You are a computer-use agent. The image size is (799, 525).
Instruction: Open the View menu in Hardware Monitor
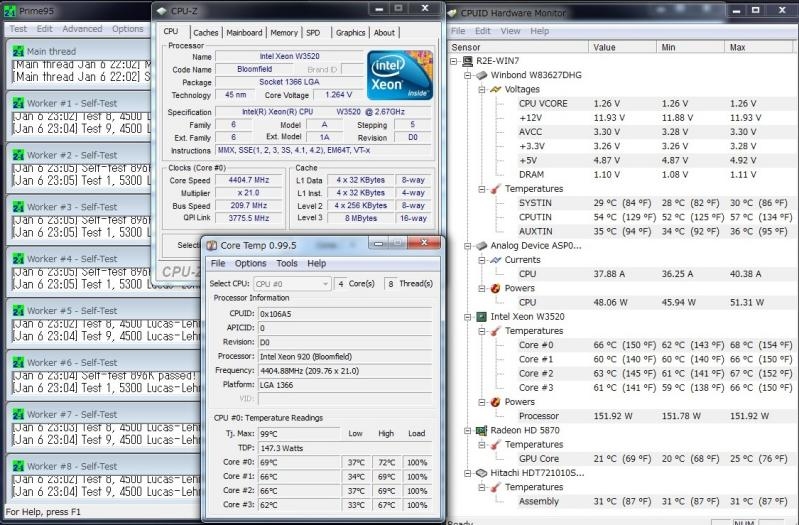[x=510, y=31]
